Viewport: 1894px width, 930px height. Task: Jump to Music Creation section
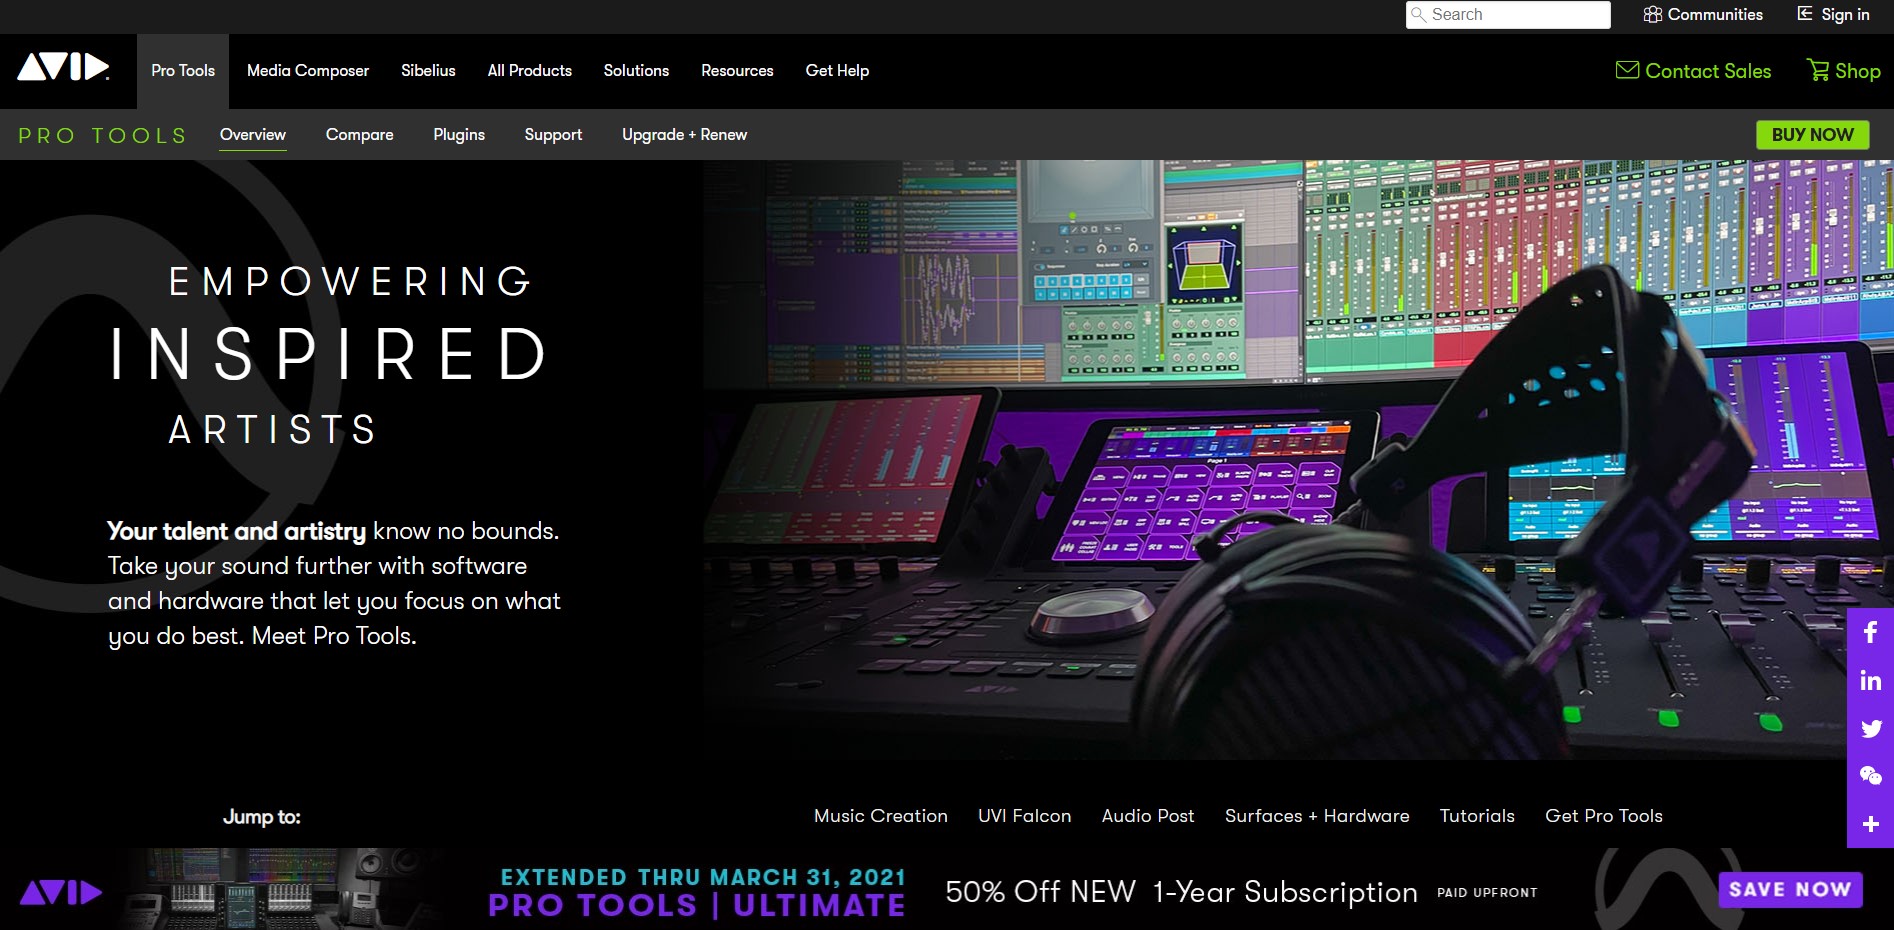881,816
